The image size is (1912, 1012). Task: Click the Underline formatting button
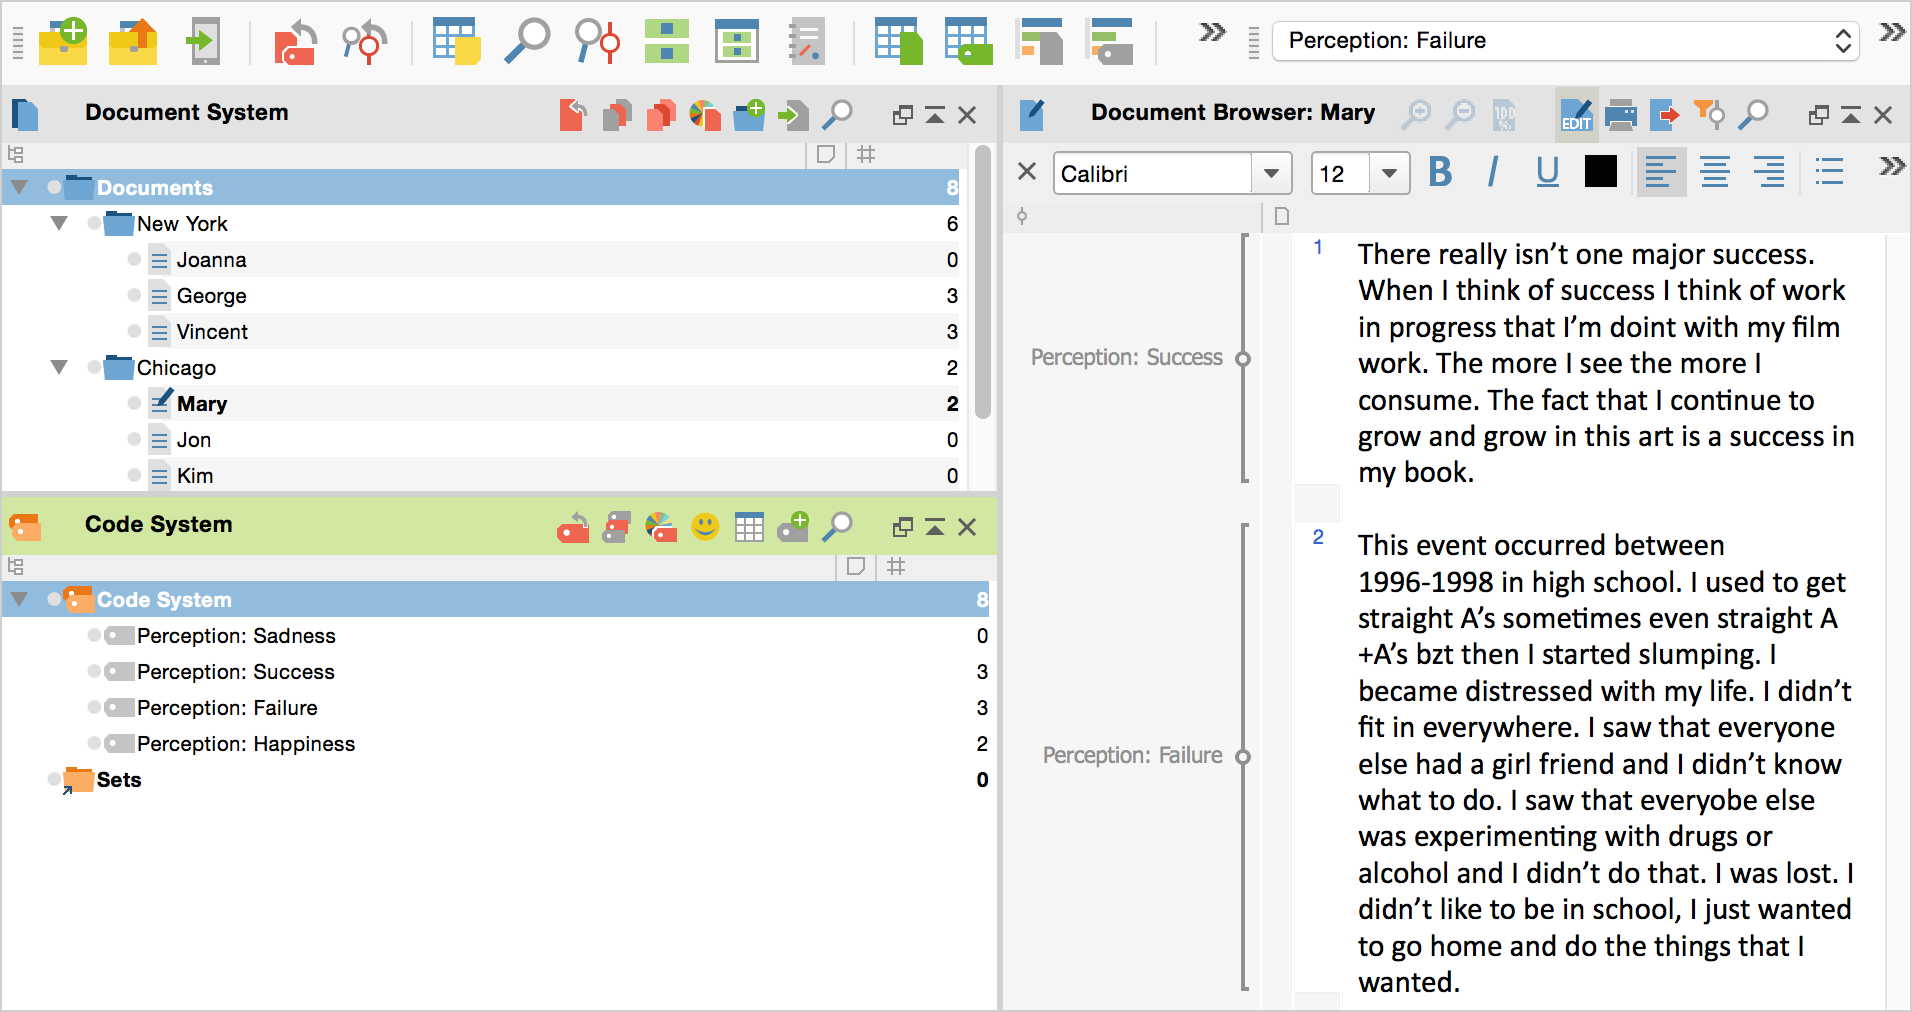(1547, 173)
